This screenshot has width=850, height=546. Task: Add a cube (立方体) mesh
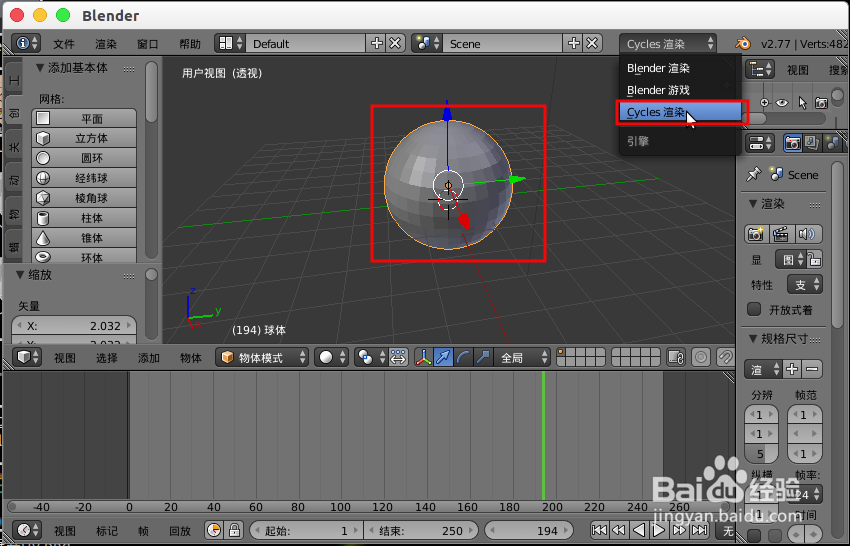click(x=84, y=138)
